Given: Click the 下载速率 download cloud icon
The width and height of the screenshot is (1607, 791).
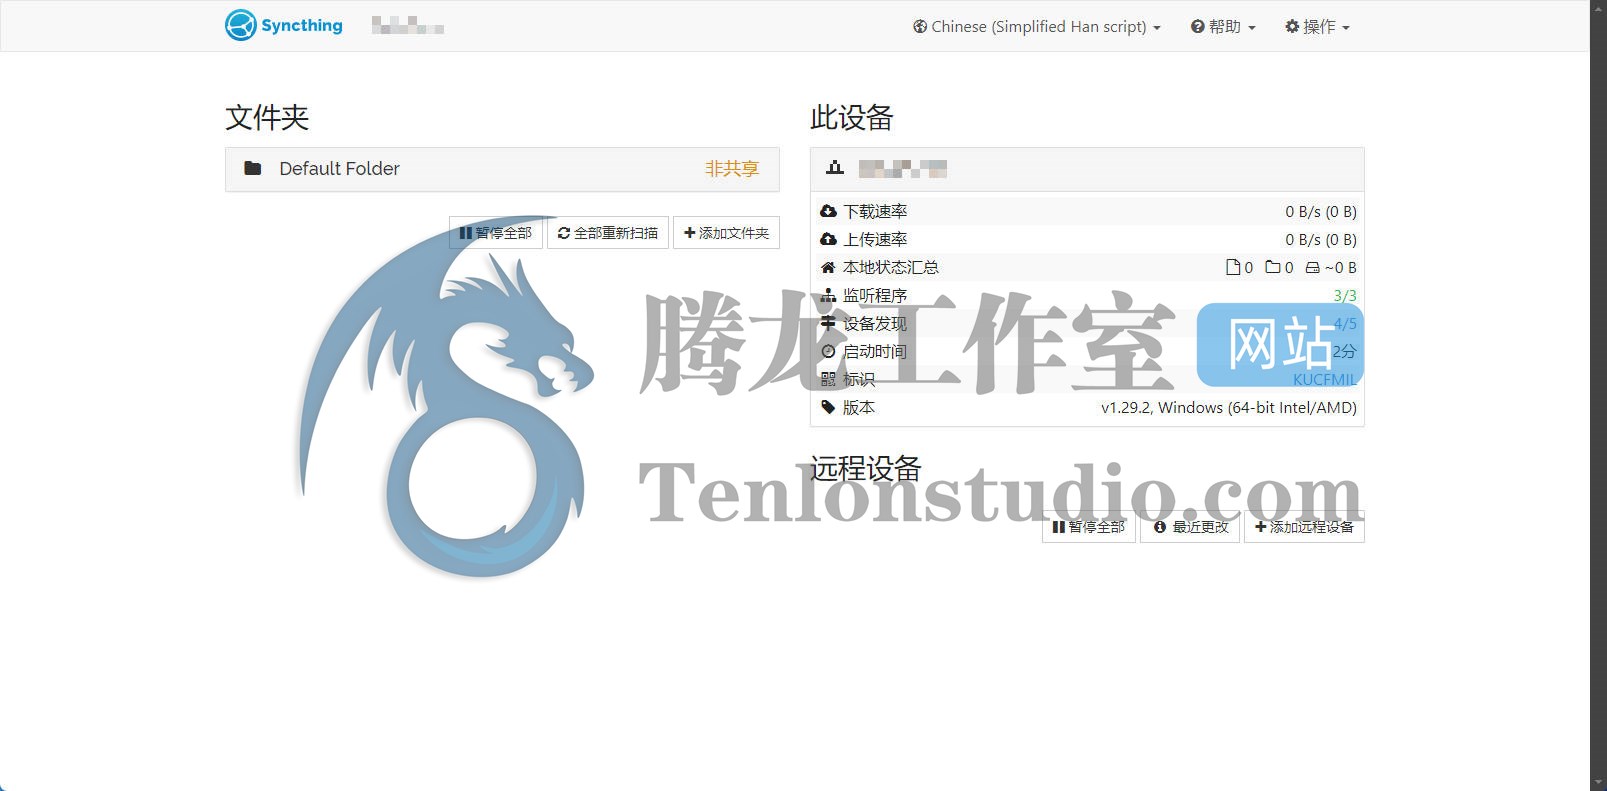Looking at the screenshot, I should tap(828, 211).
